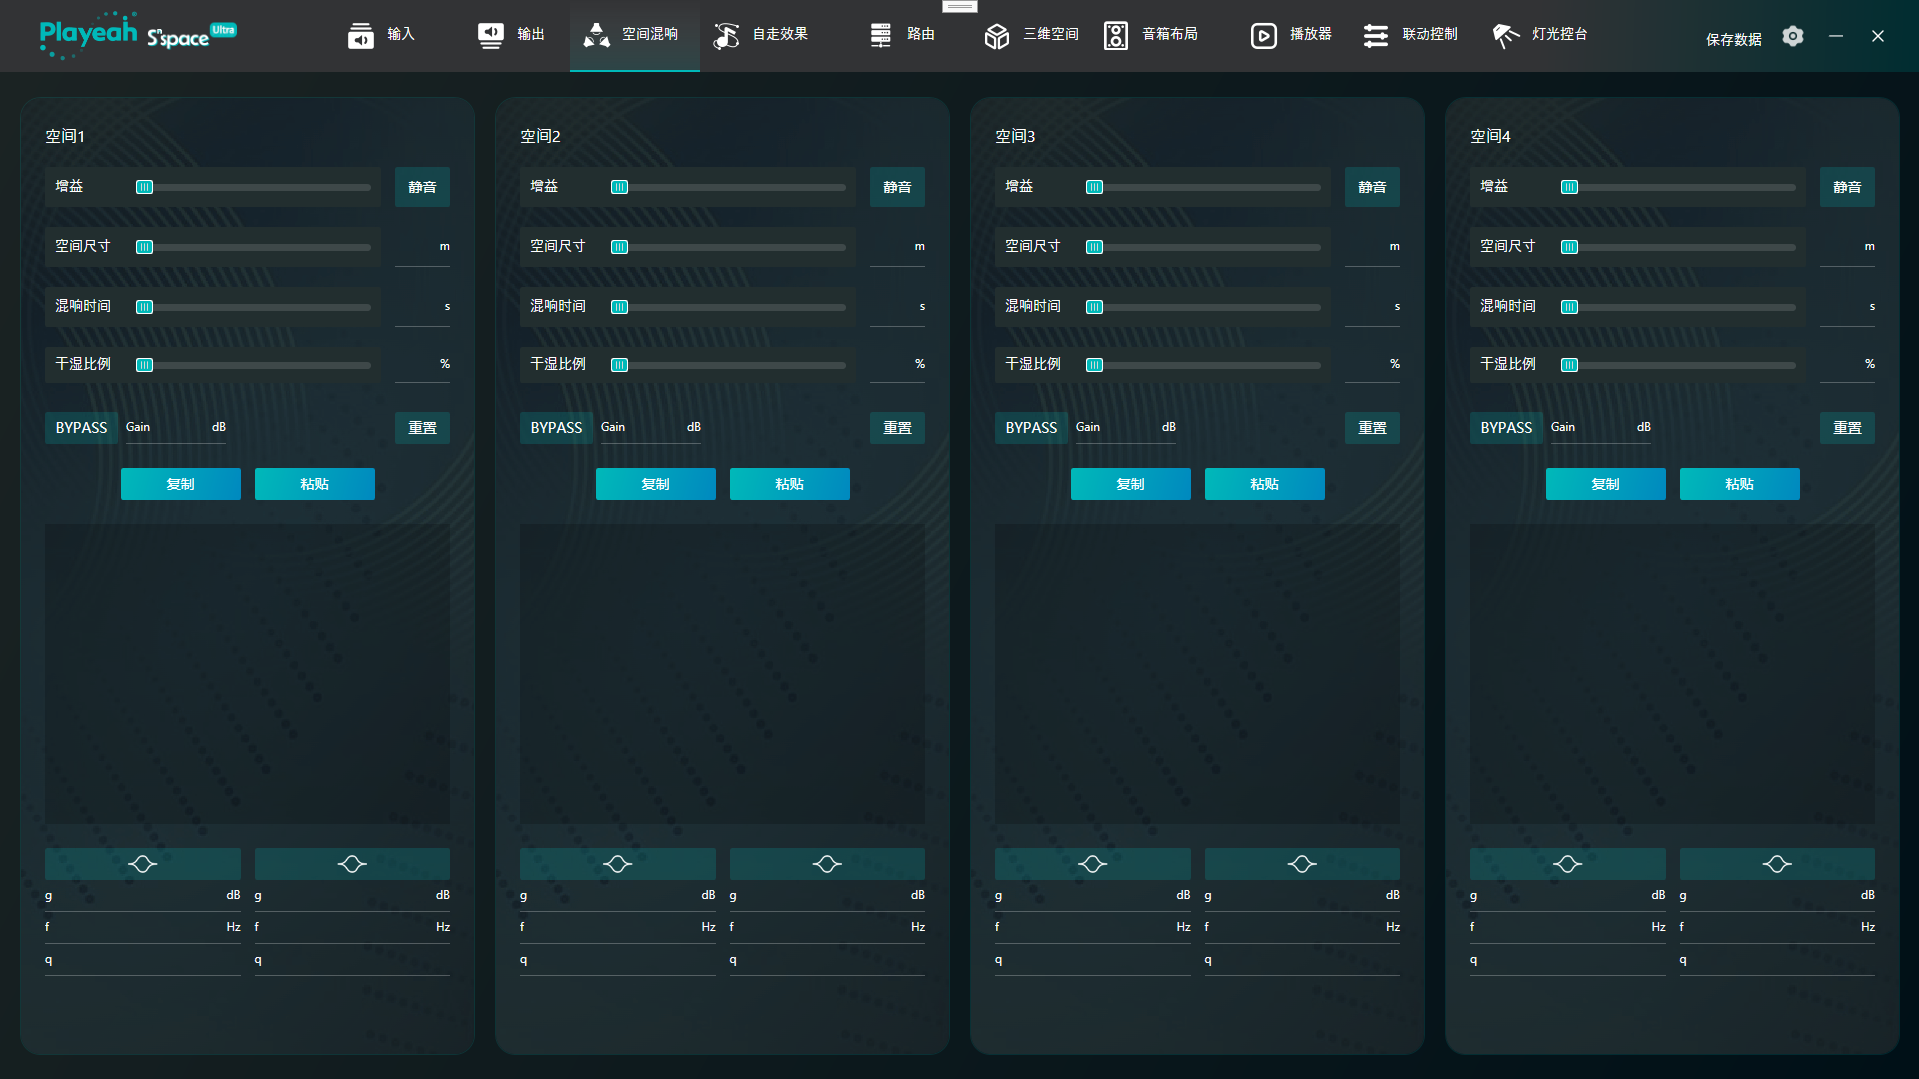Click 干湿比例 percent field in 空间1
Viewport: 1919px width, 1079px height.
422,365
